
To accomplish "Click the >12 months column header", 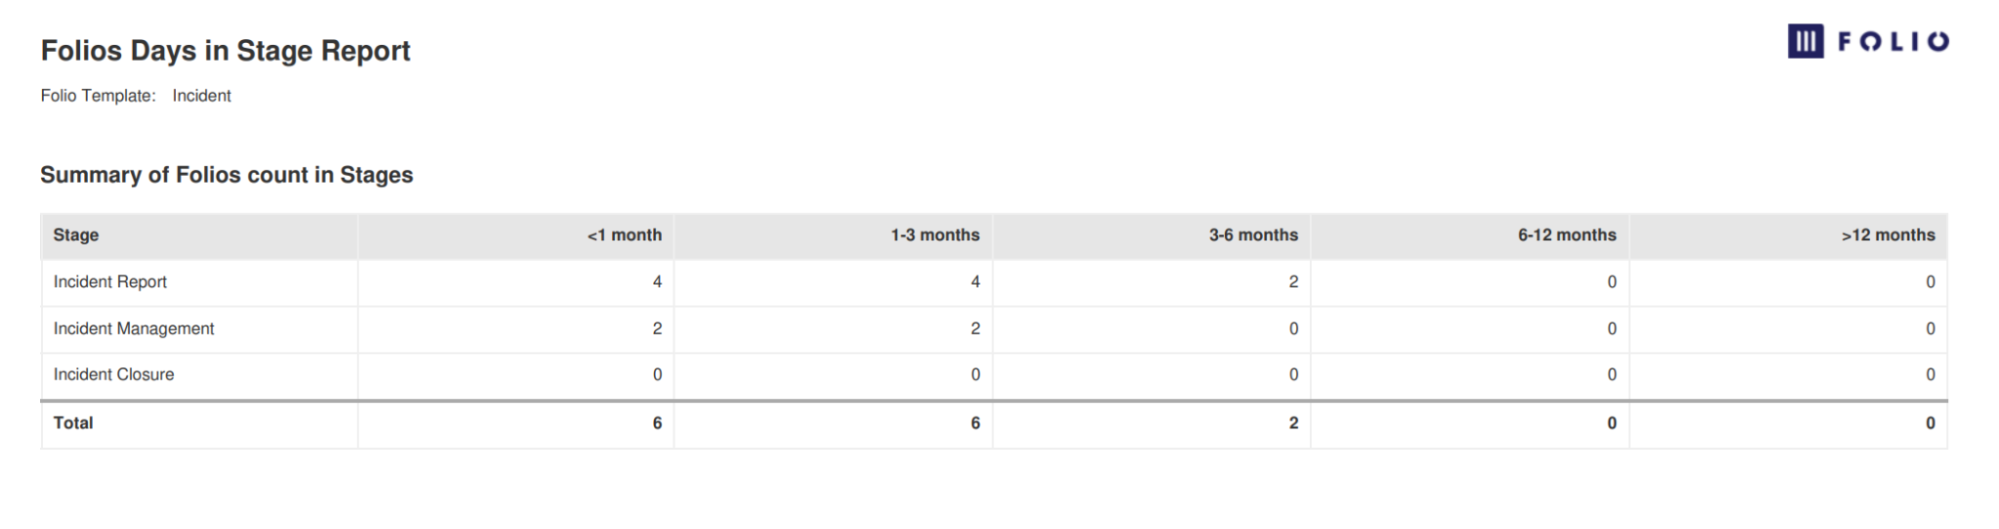I will (x=1888, y=235).
